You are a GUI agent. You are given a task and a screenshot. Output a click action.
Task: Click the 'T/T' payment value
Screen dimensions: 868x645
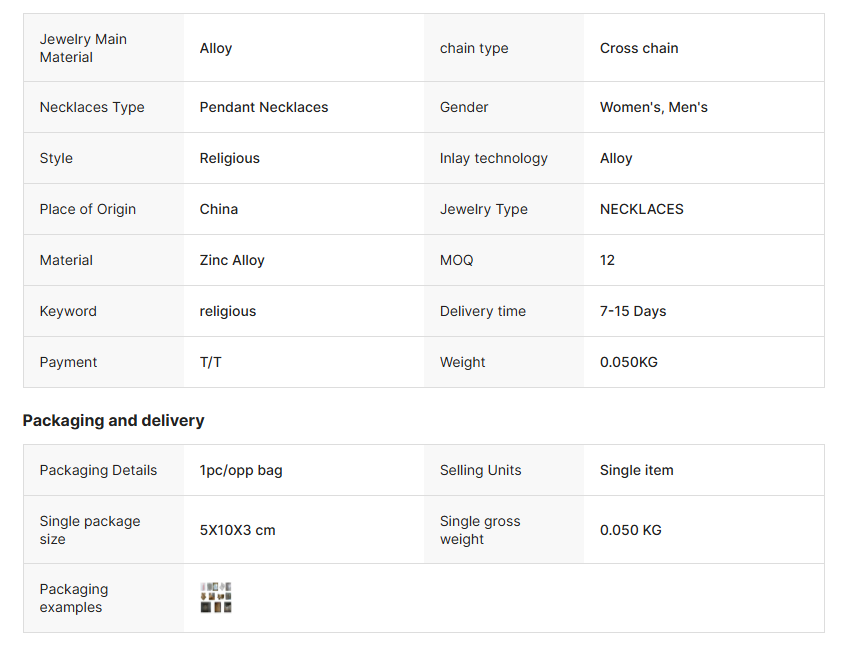211,362
